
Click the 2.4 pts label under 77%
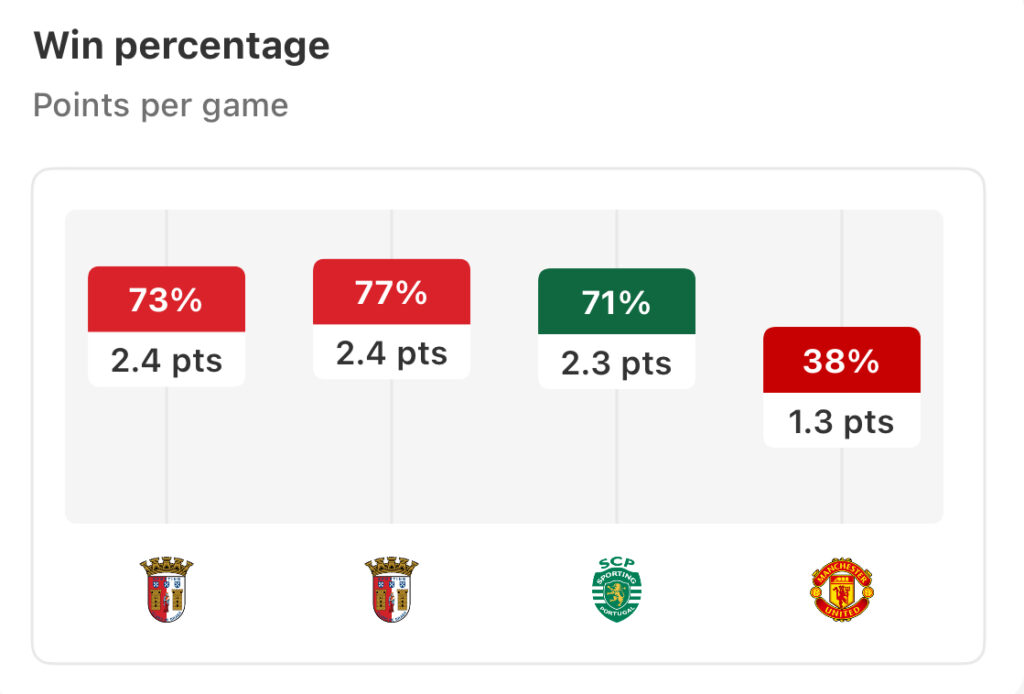(391, 353)
